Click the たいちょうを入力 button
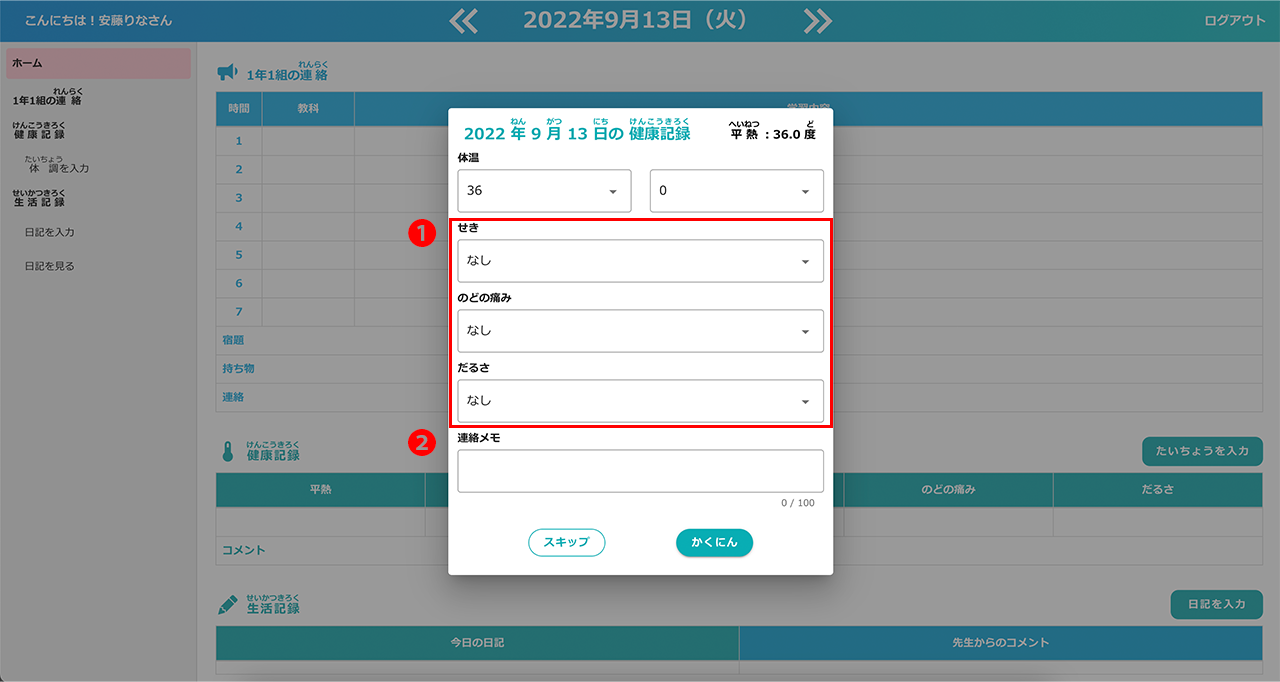The image size is (1280, 682). pyautogui.click(x=1202, y=451)
